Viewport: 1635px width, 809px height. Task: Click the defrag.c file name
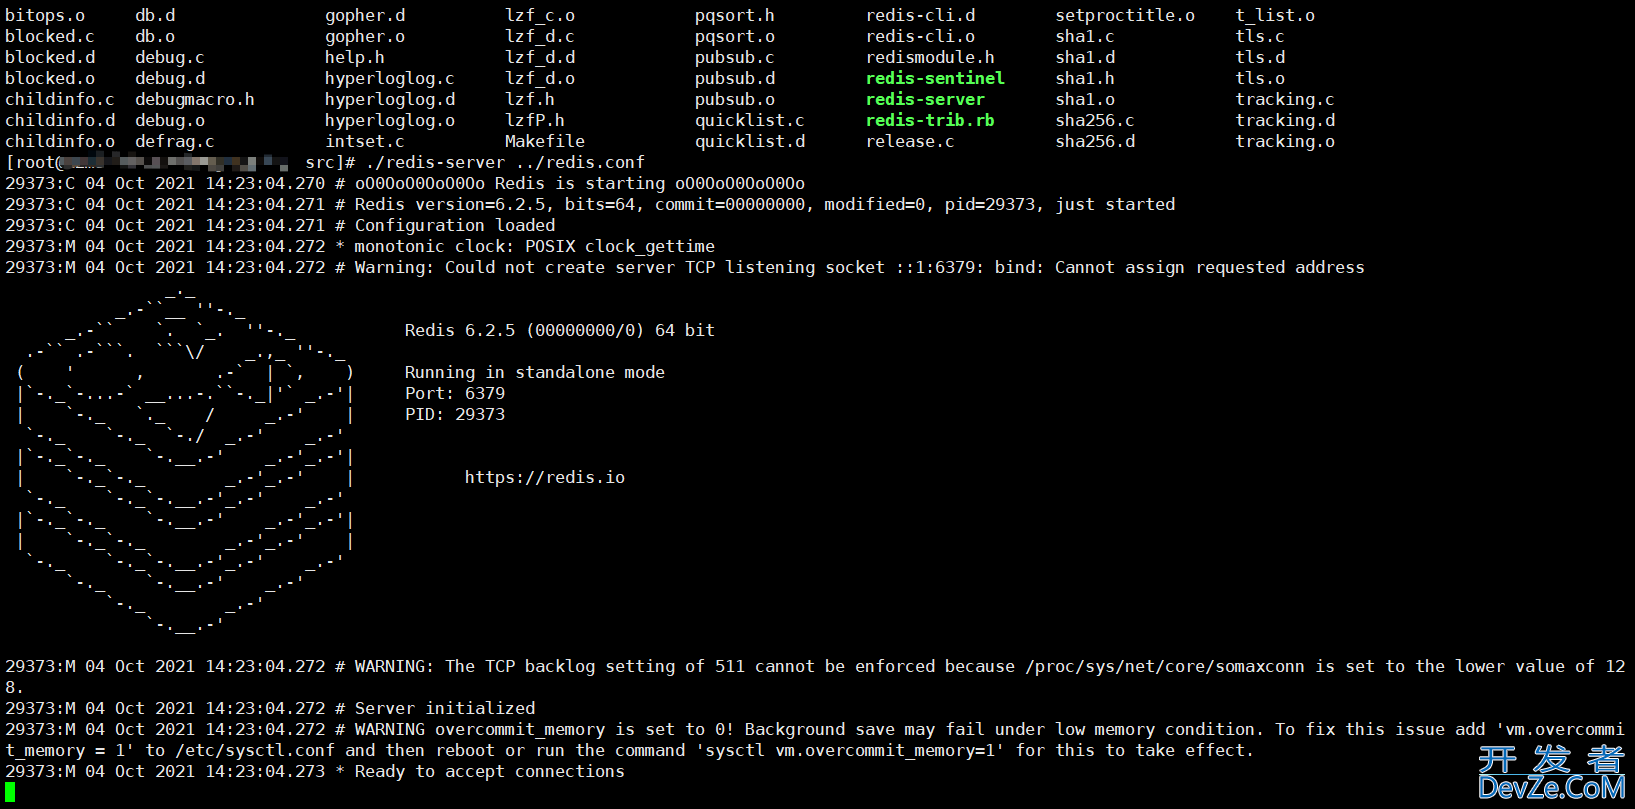[175, 141]
